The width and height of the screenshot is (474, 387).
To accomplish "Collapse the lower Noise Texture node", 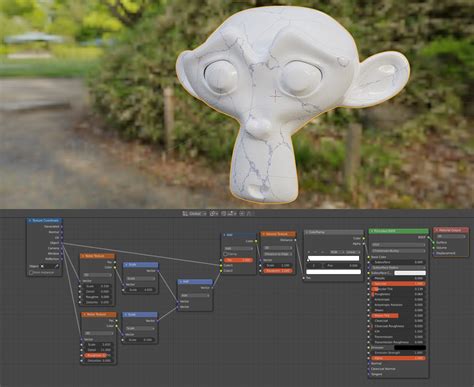I will [85, 314].
